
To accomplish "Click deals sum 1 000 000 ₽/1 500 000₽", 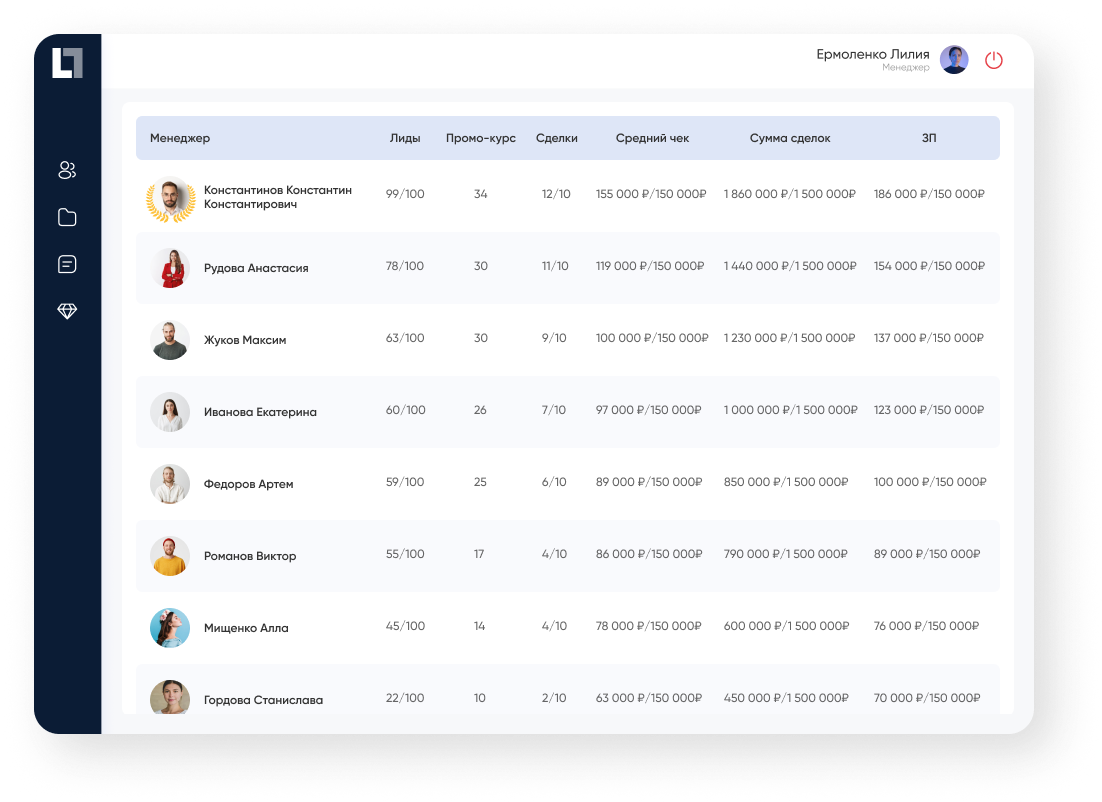I will [791, 410].
